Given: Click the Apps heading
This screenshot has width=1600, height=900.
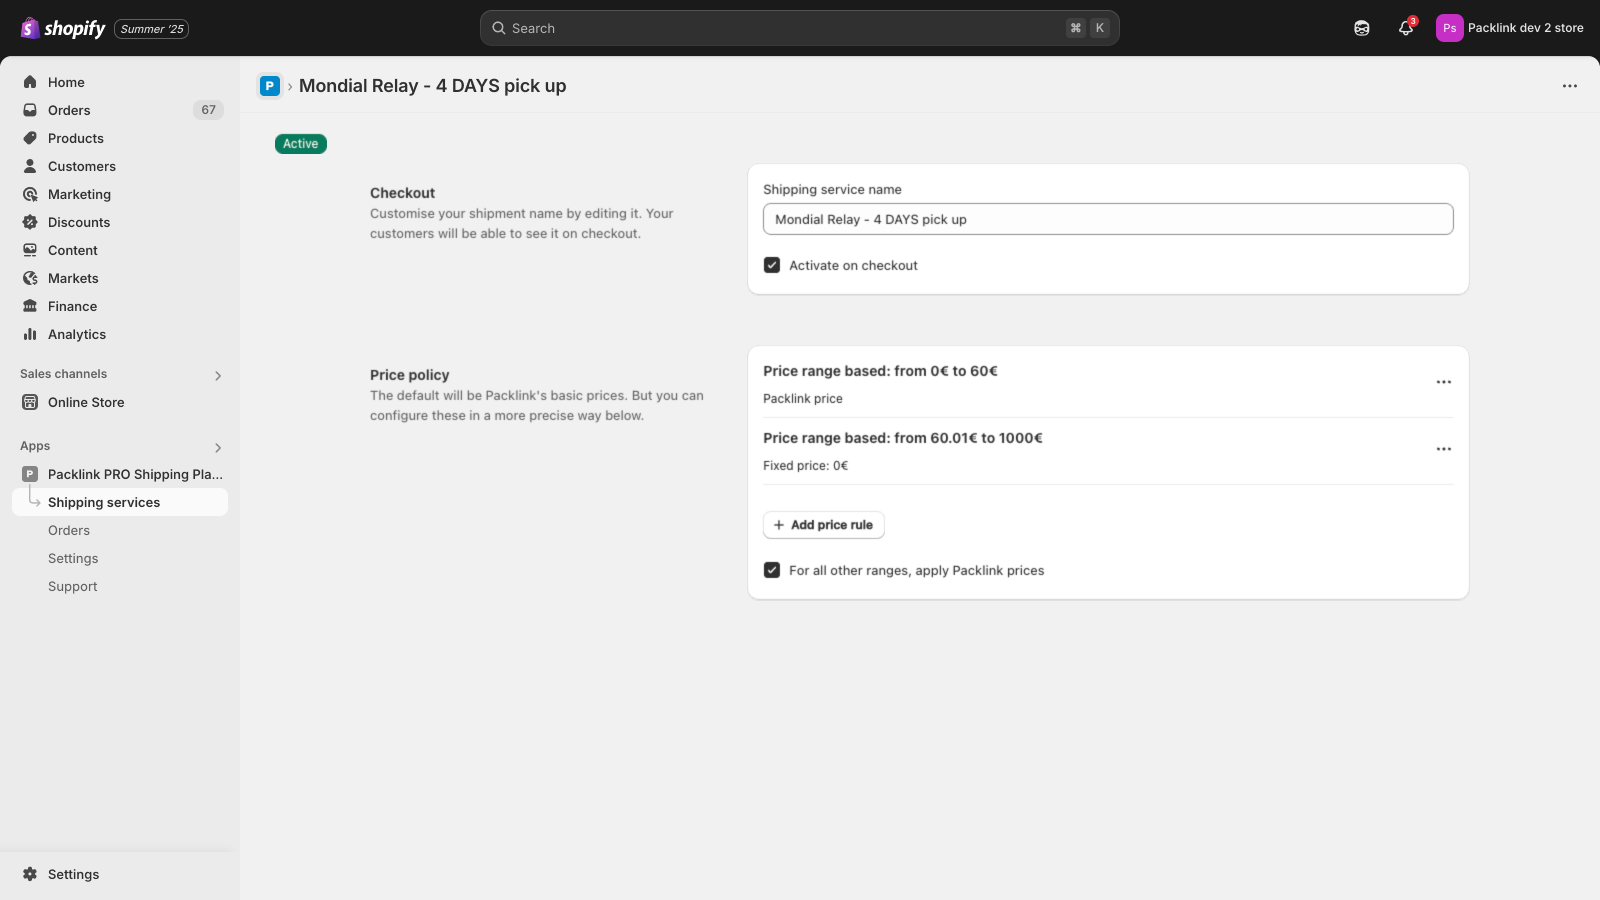Looking at the screenshot, I should [35, 446].
